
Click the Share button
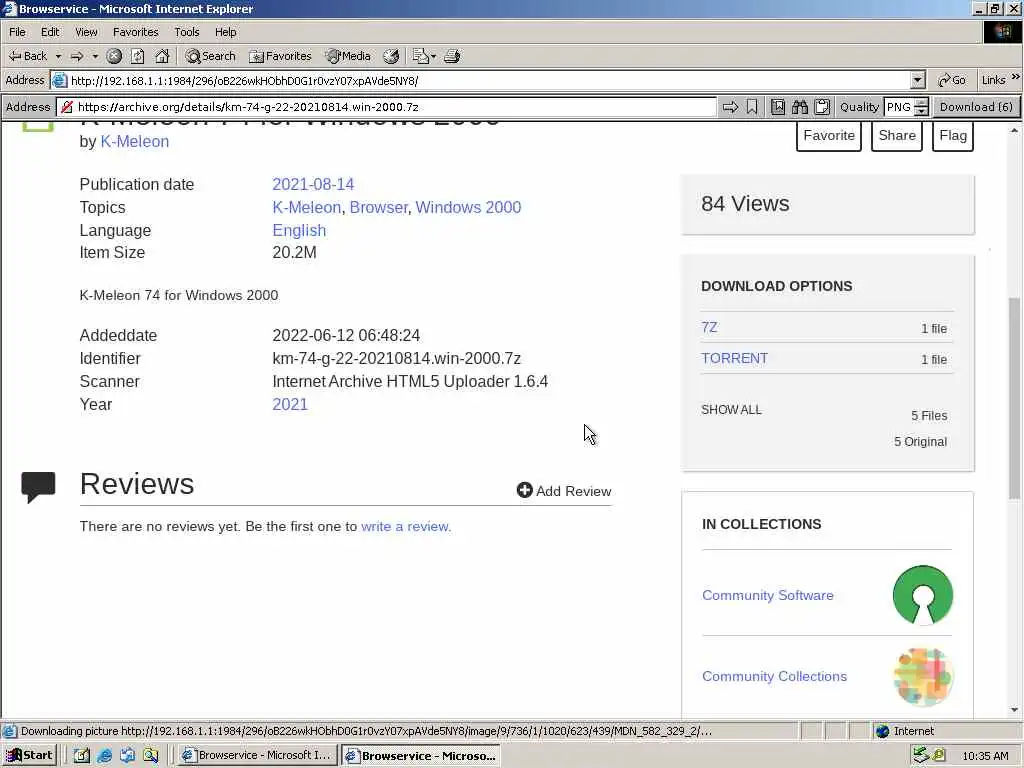coord(897,136)
